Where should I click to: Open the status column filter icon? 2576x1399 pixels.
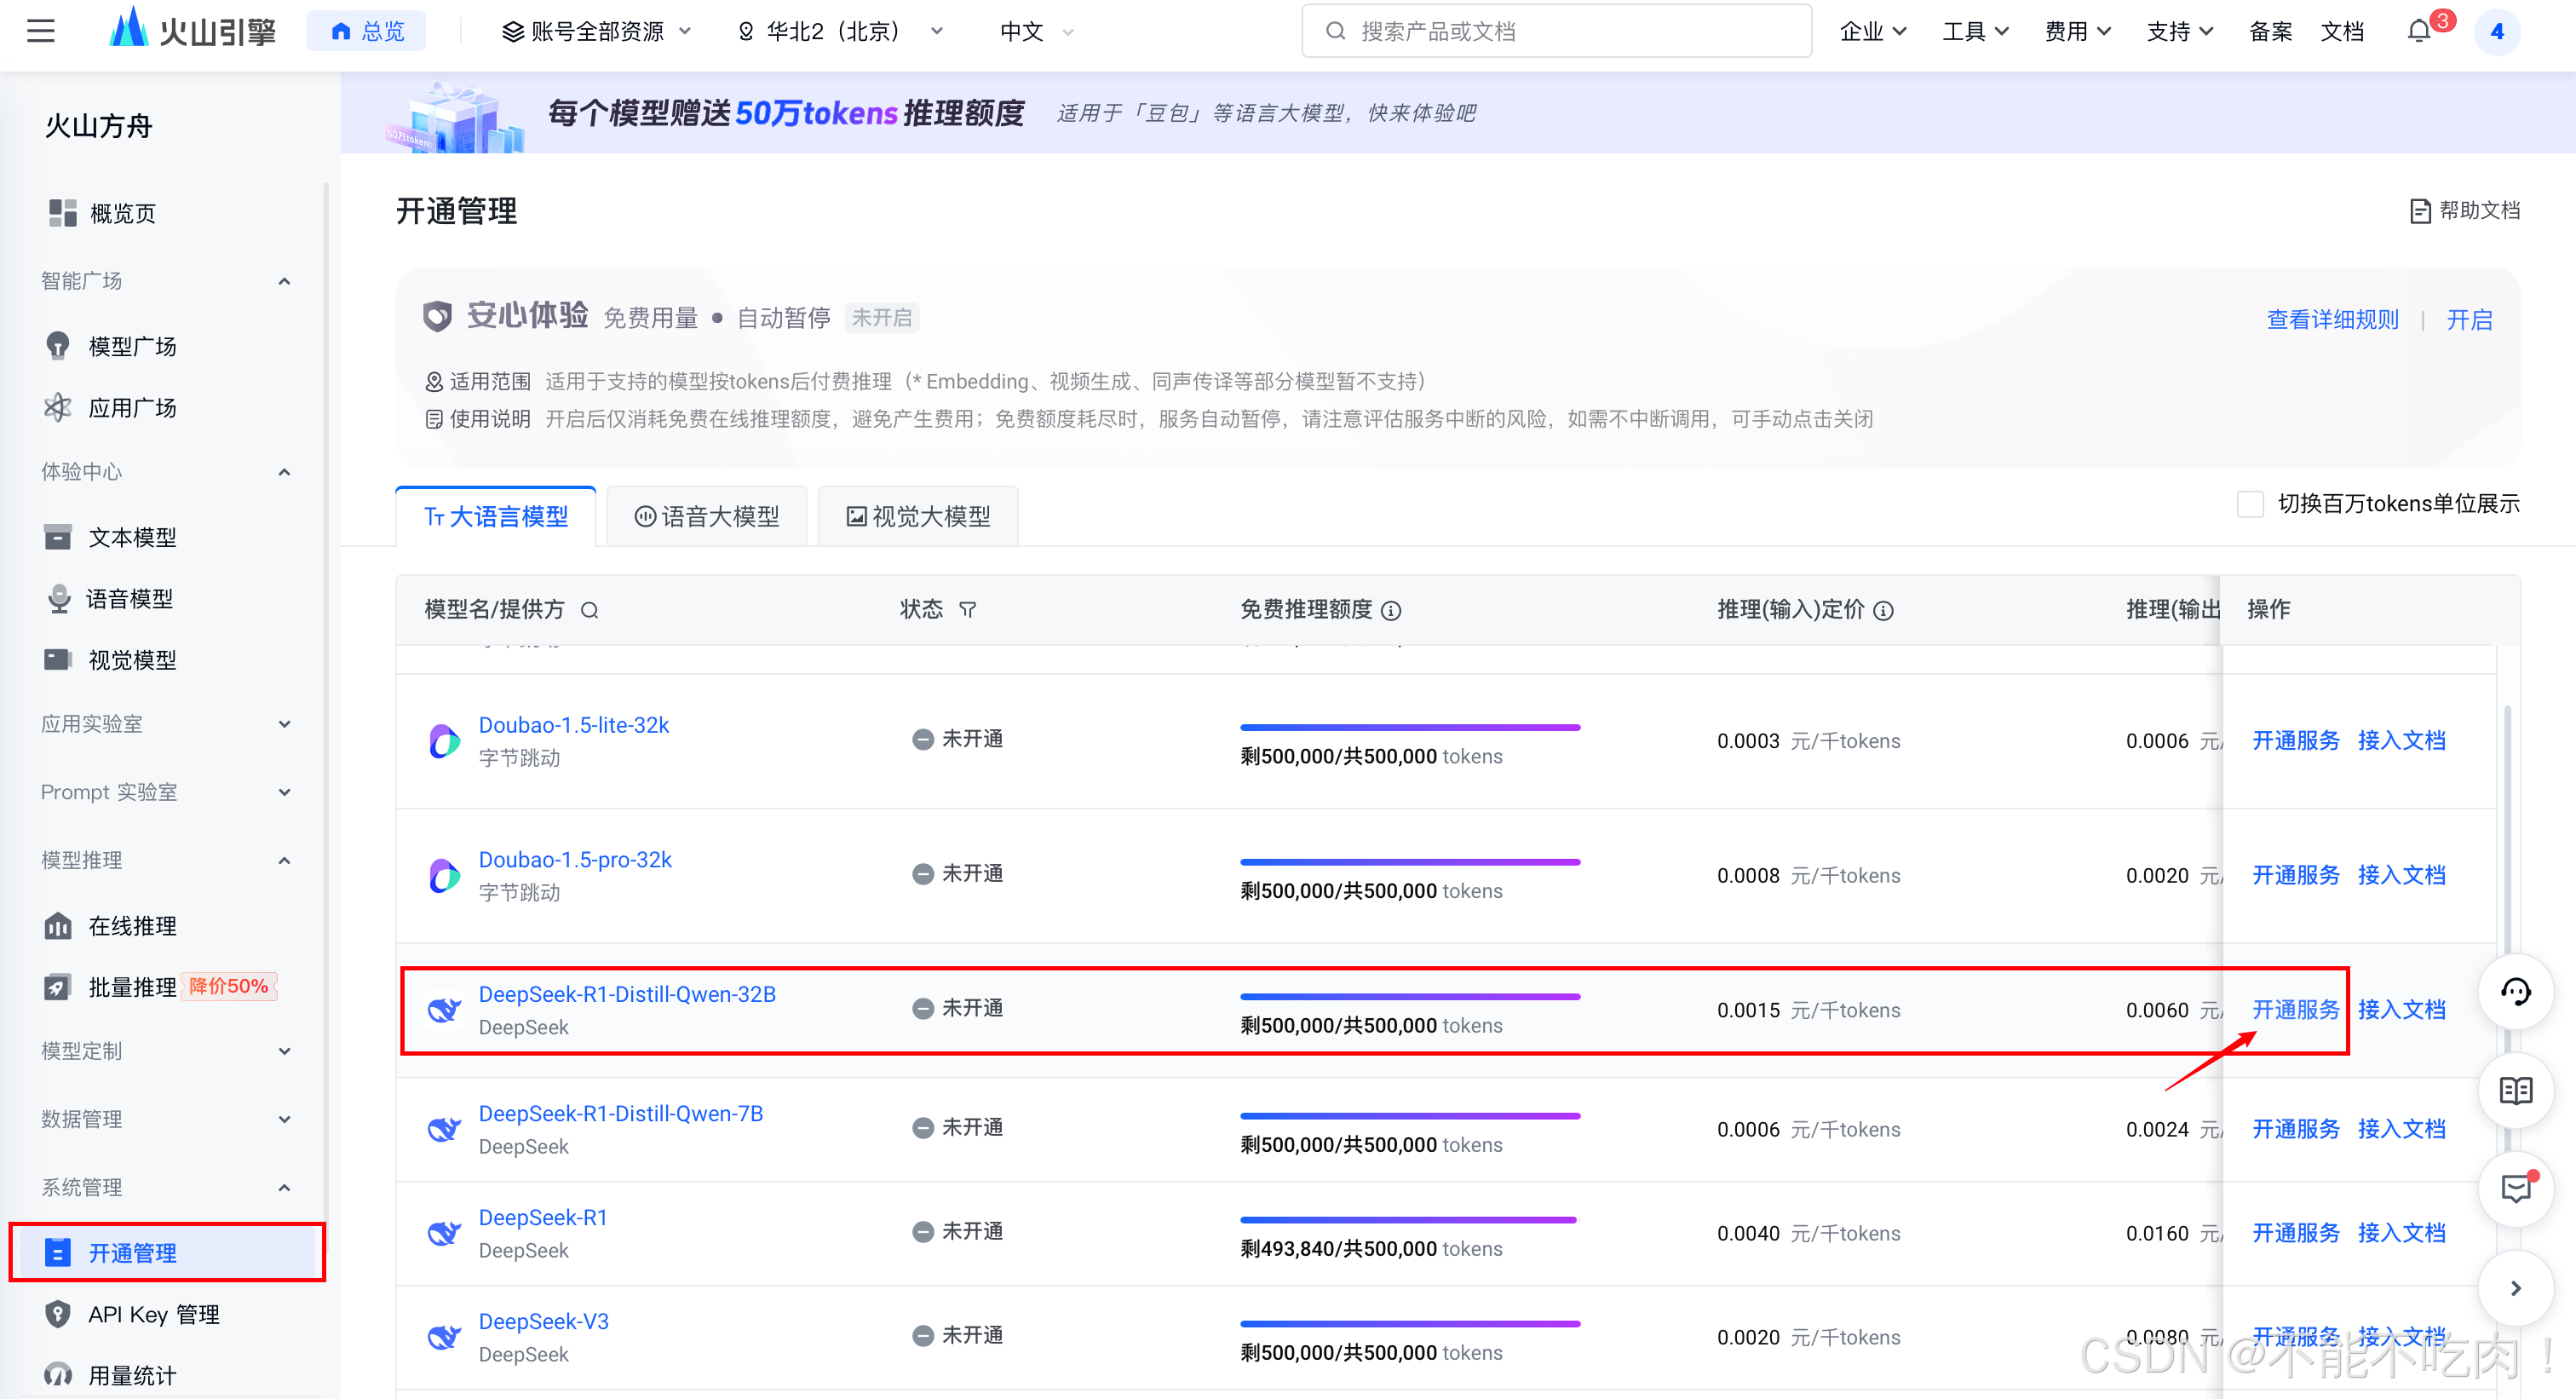pyautogui.click(x=967, y=610)
